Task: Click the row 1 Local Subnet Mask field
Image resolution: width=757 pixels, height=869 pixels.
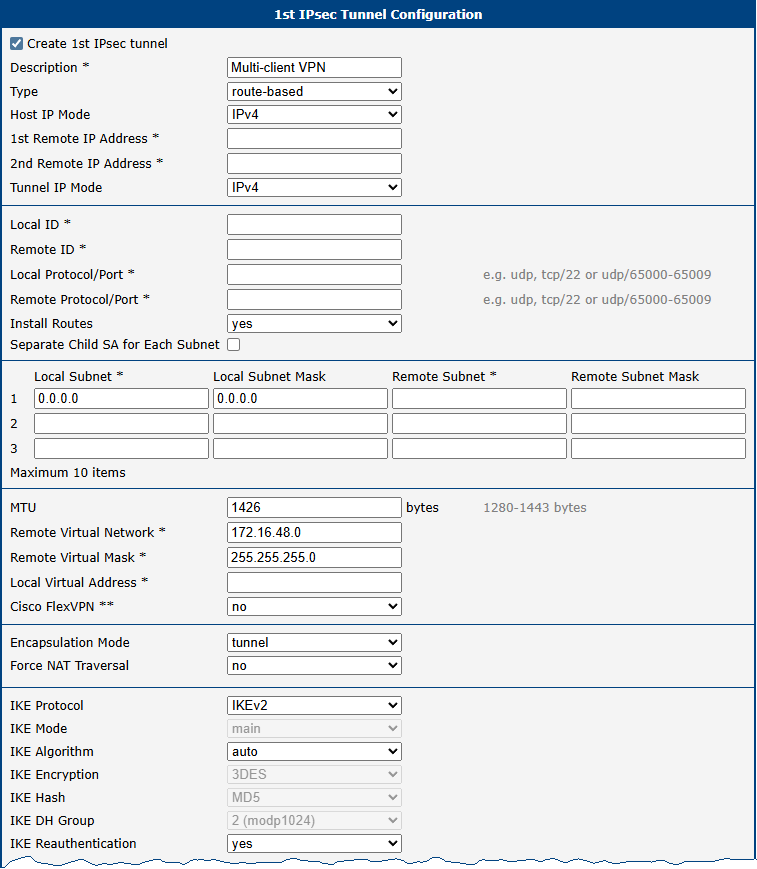Action: (300, 398)
